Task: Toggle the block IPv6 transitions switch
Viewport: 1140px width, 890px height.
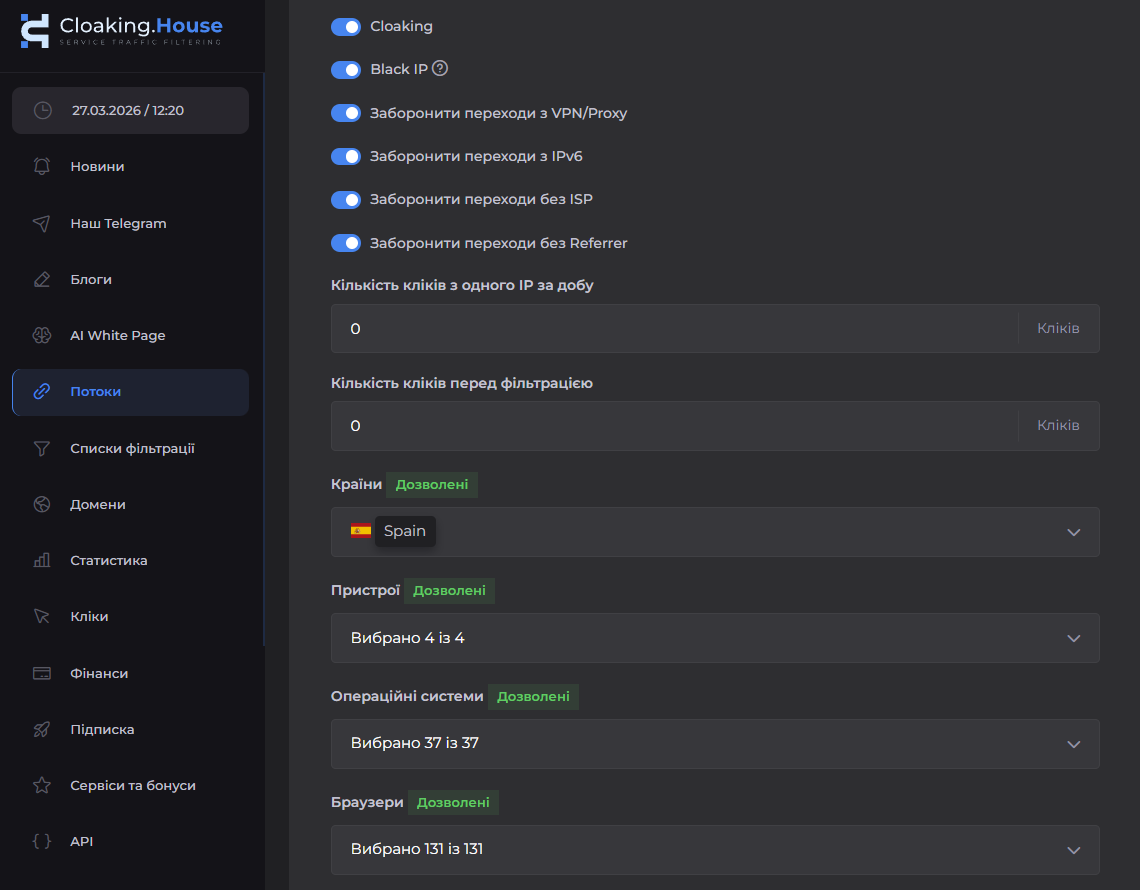Action: [x=346, y=156]
